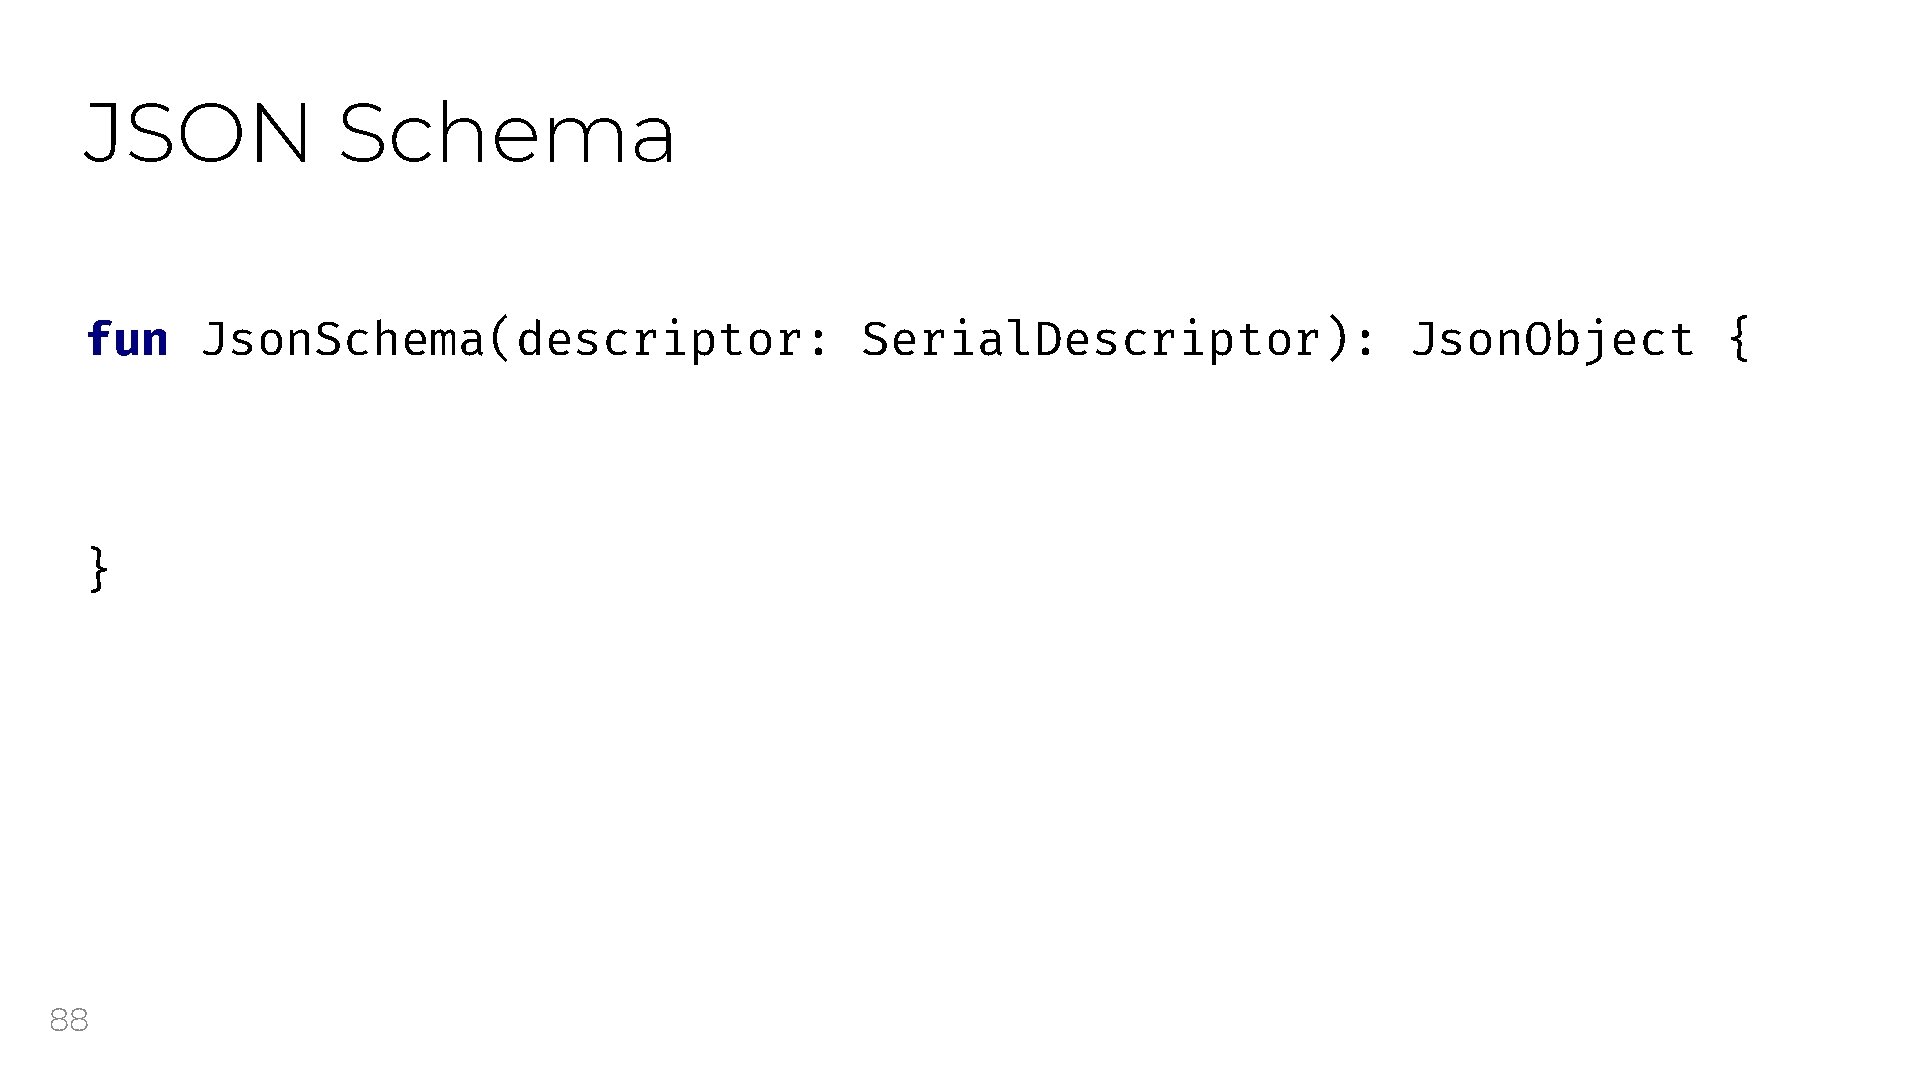The image size is (1920, 1080).
Task: Click the word "Schema" in the slide title
Action: [507, 134]
